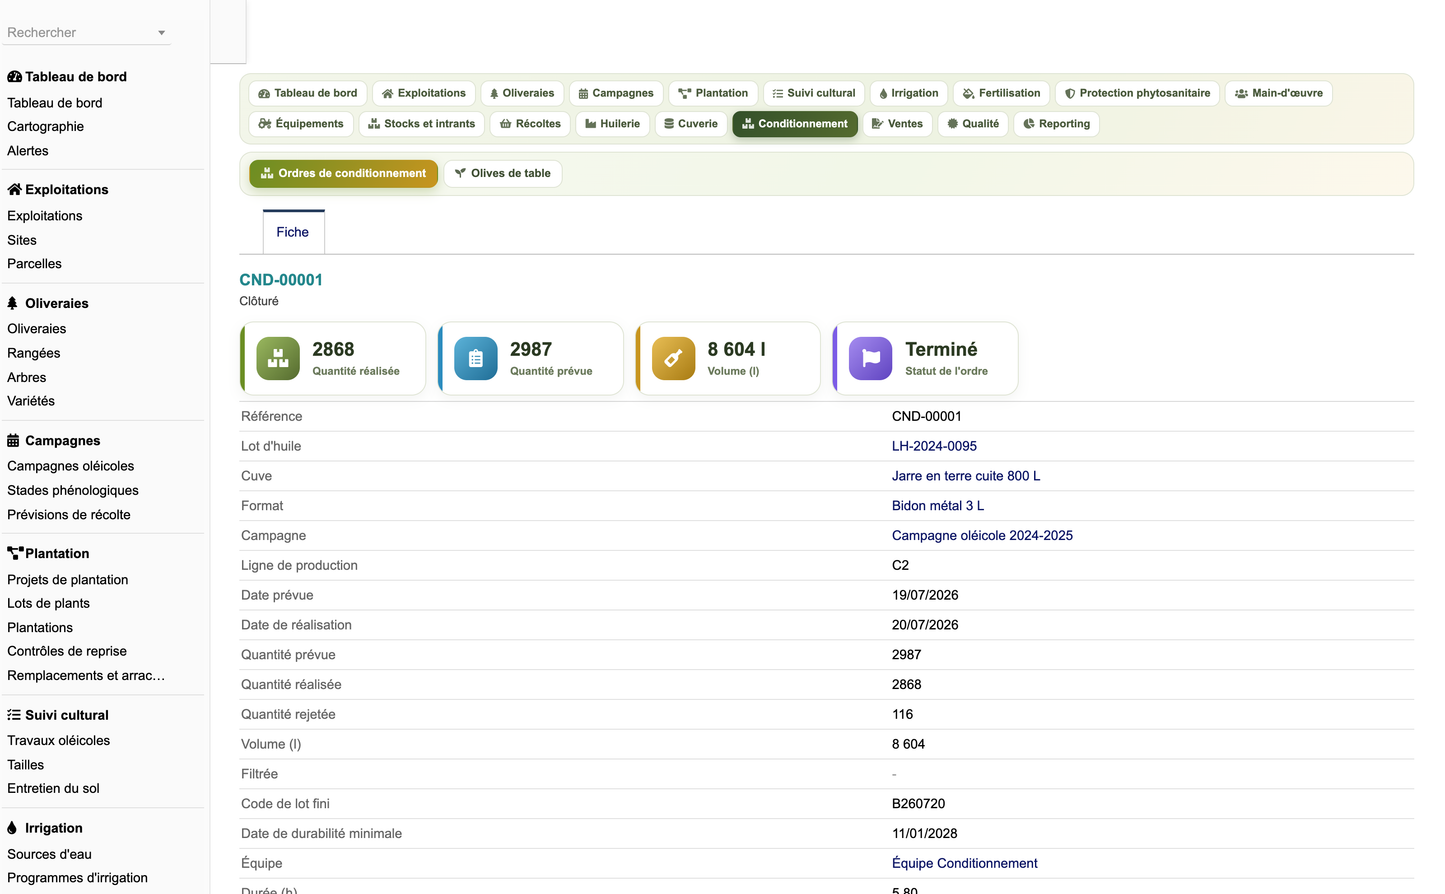Open Sources d'eau in the sidebar
This screenshot has width=1445, height=894.
pos(50,854)
